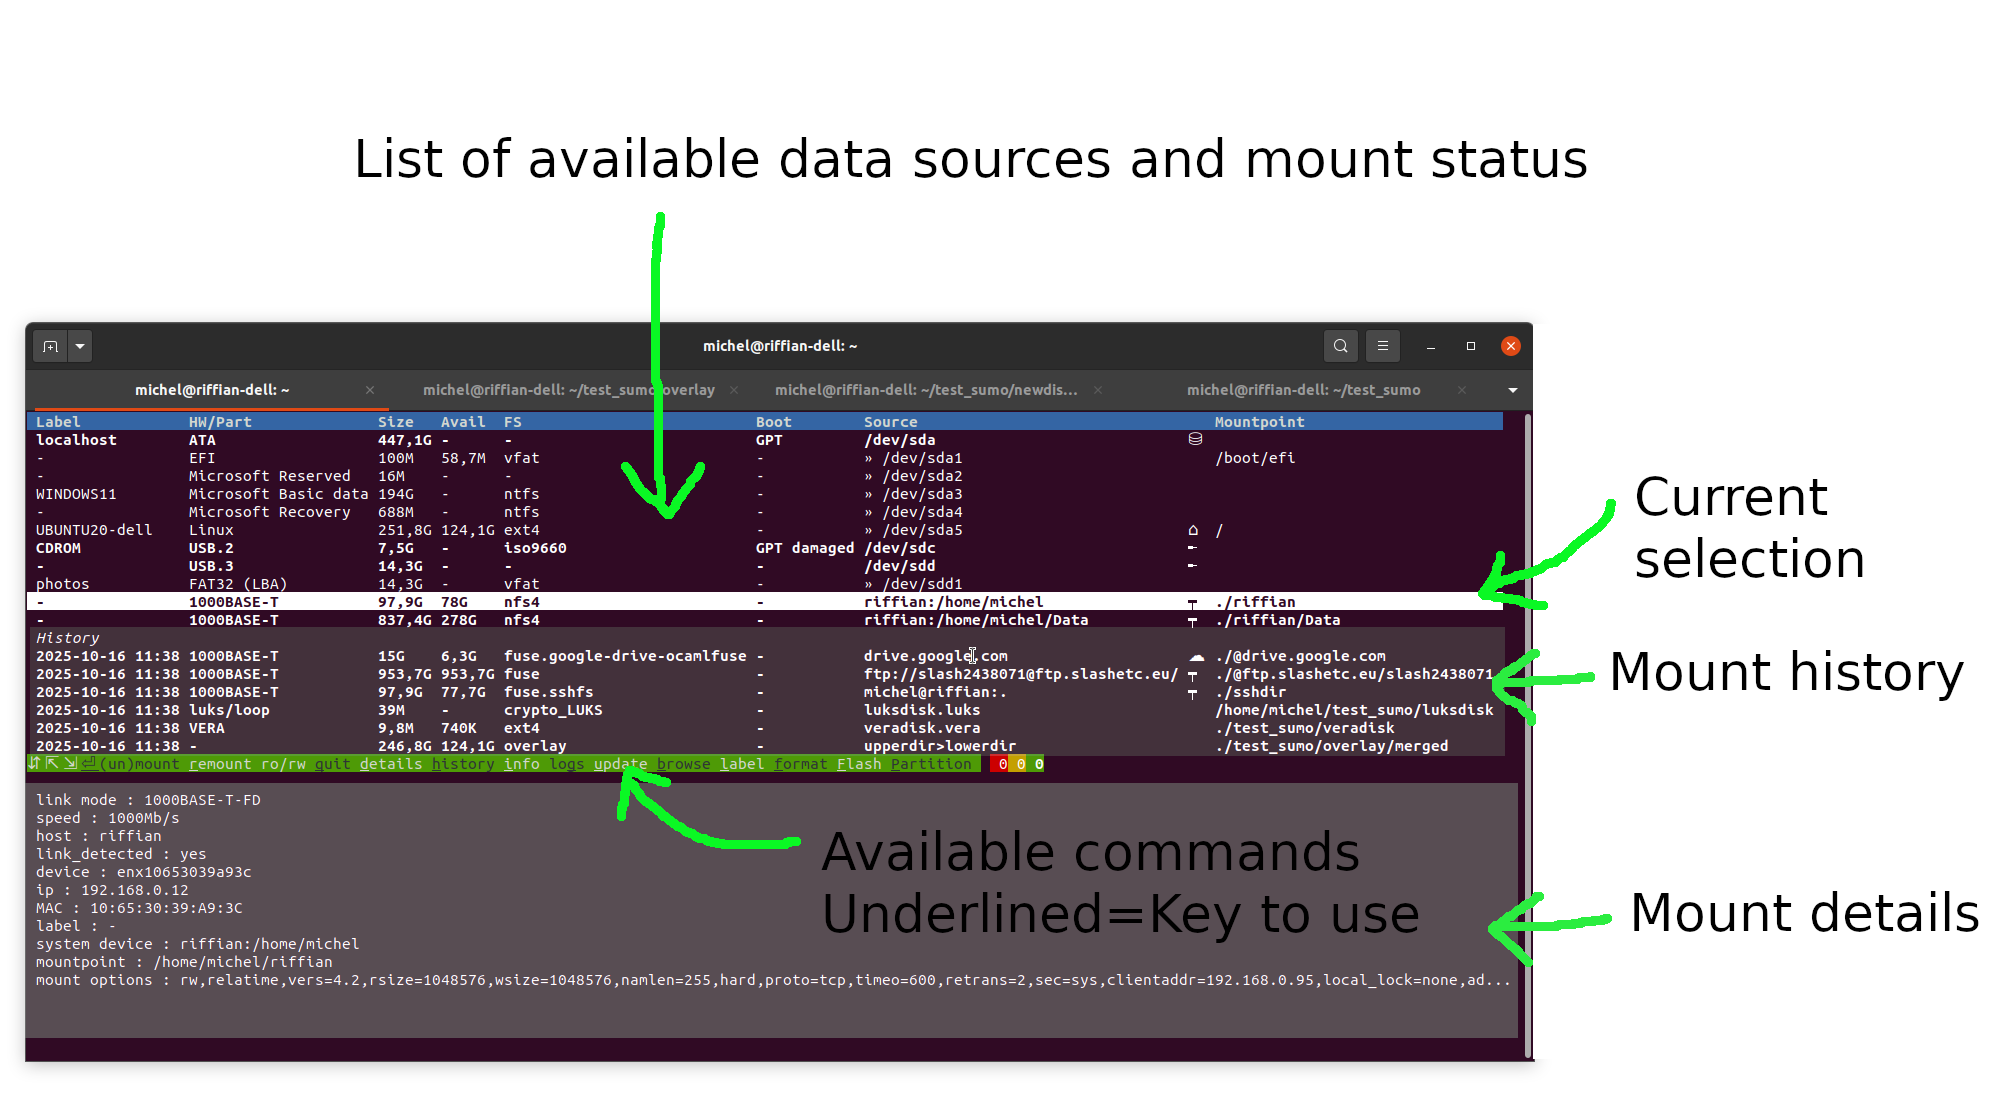The width and height of the screenshot is (2000, 1100).
Task: Click the enter key icon in the command bar
Action: [88, 763]
